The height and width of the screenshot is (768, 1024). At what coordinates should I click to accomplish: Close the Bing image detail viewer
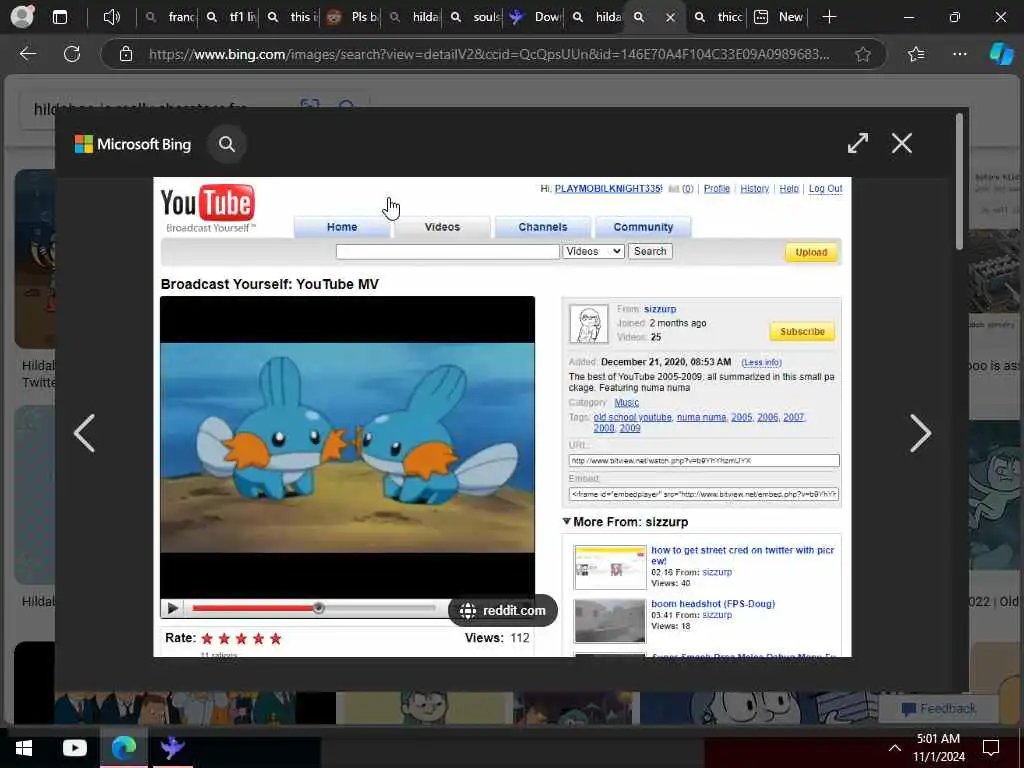tap(901, 143)
